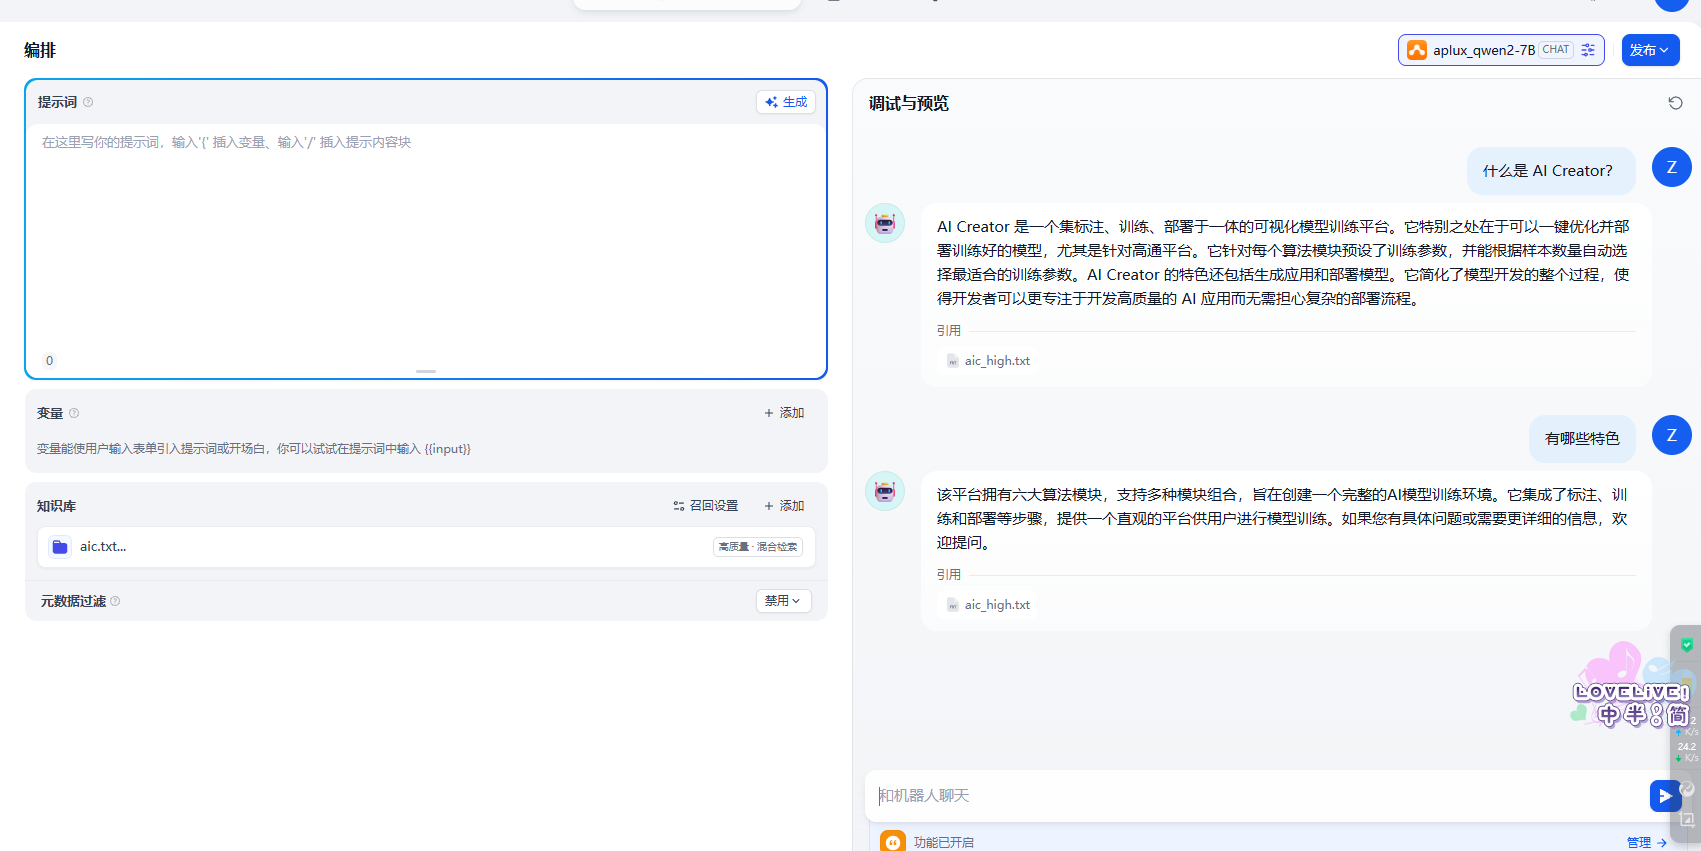The width and height of the screenshot is (1701, 851).
Task: Click the help icon beside 元数据过滤
Action: (x=115, y=601)
